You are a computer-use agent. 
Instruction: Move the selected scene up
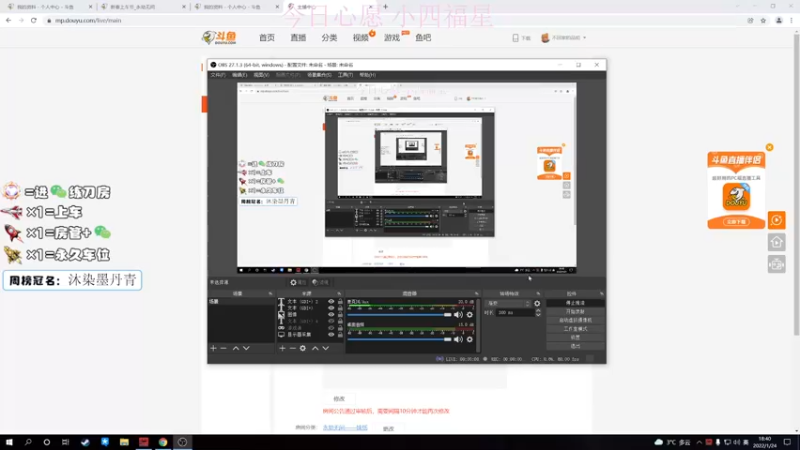pos(236,348)
